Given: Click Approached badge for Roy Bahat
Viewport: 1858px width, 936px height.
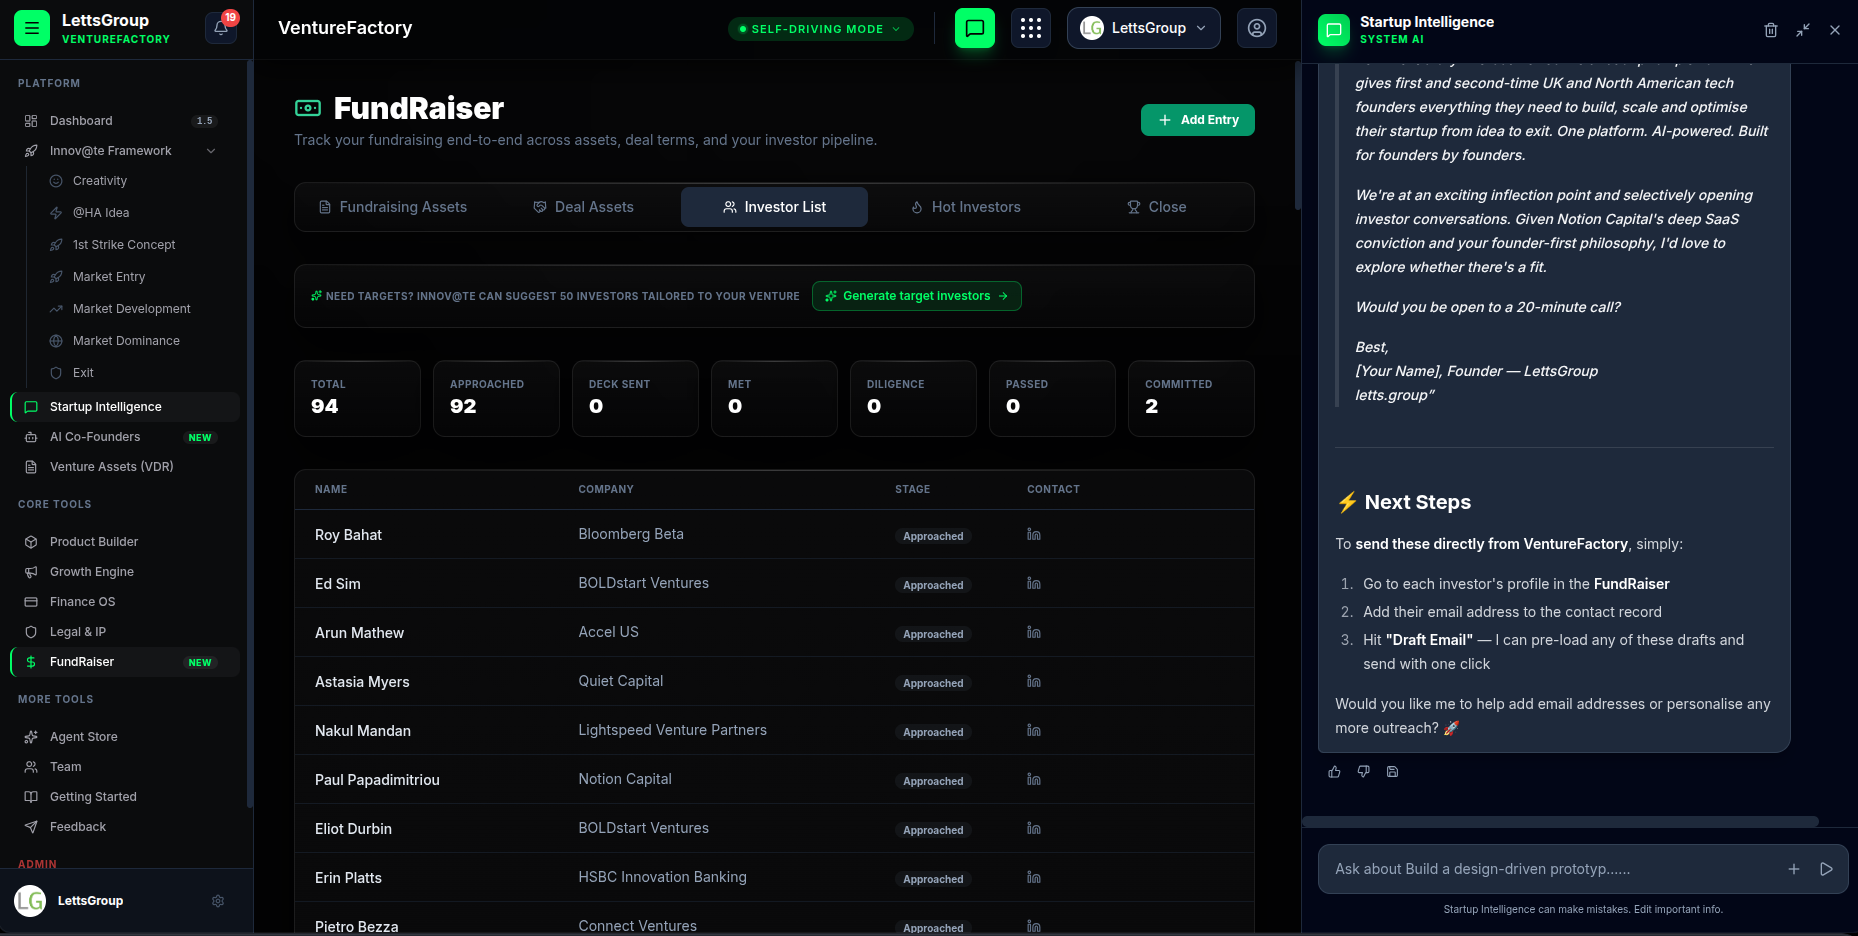Looking at the screenshot, I should click(933, 536).
